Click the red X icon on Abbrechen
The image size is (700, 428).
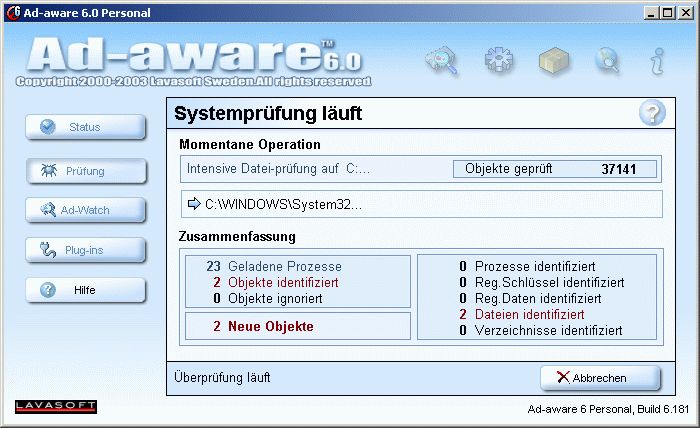pyautogui.click(x=563, y=378)
